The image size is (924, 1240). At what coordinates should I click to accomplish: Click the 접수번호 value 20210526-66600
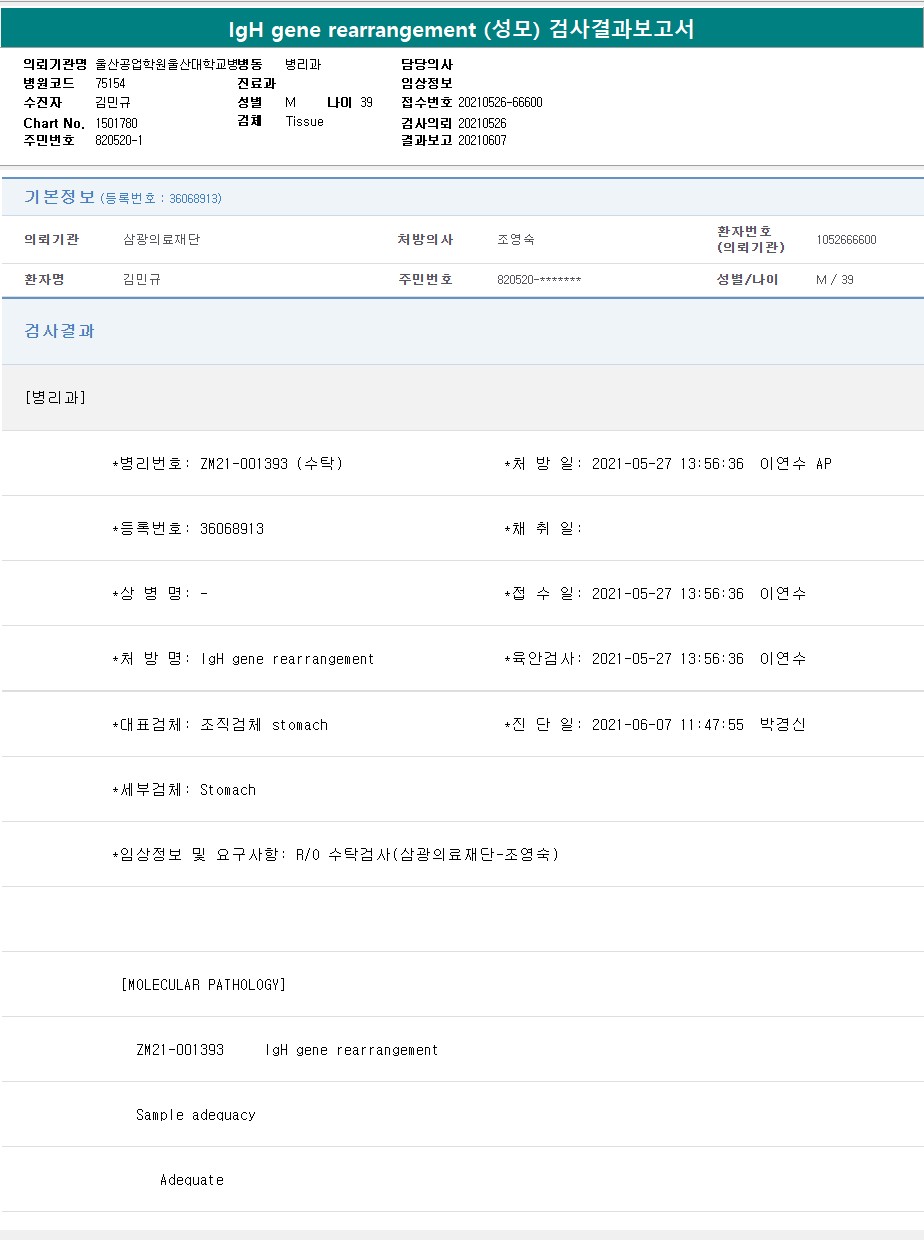point(500,103)
